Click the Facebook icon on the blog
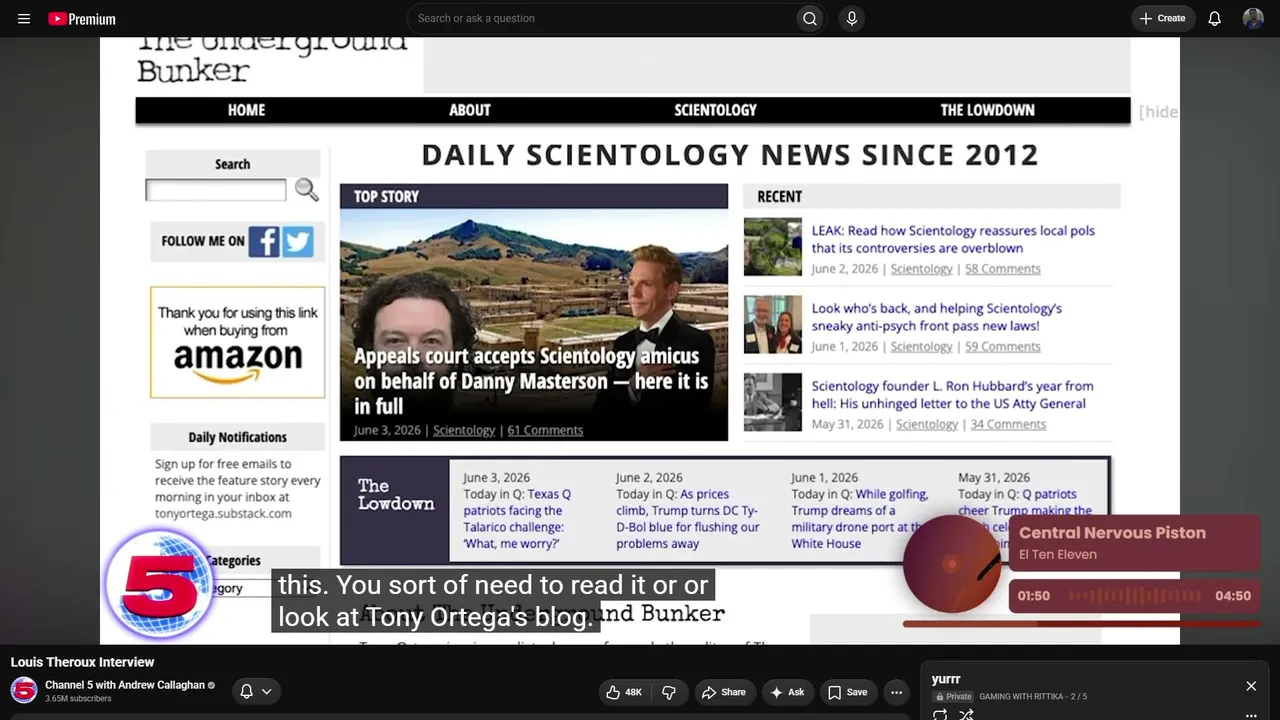Screen dimensions: 1280x720 tap(264, 241)
